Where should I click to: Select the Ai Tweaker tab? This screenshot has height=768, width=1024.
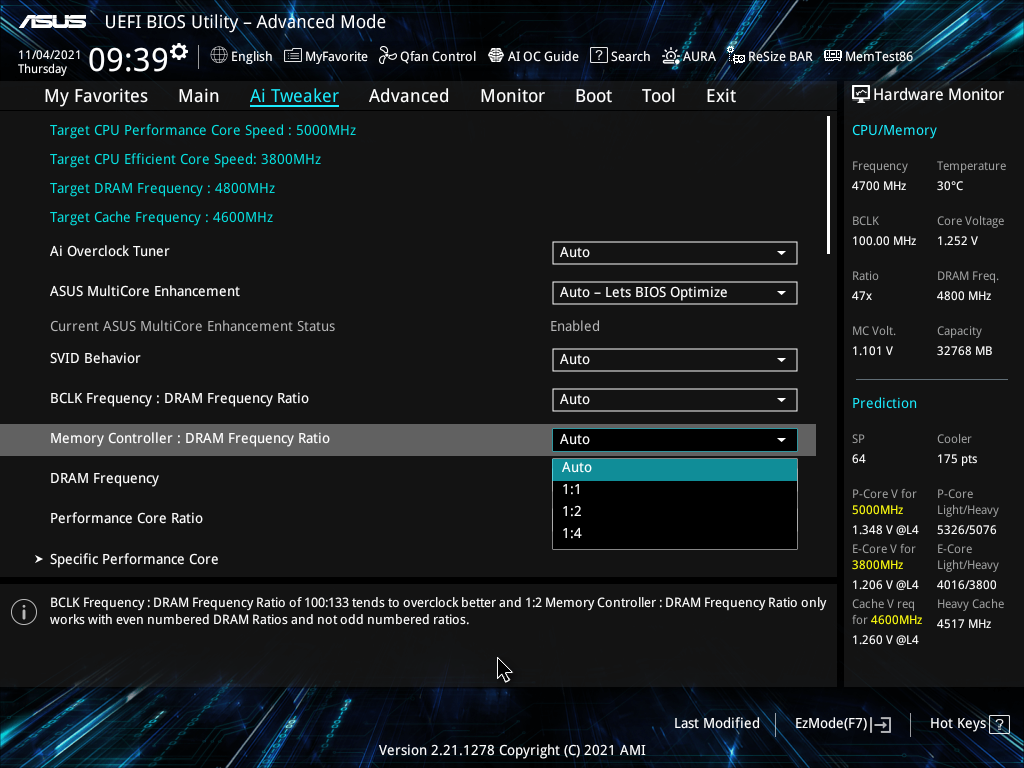click(294, 96)
